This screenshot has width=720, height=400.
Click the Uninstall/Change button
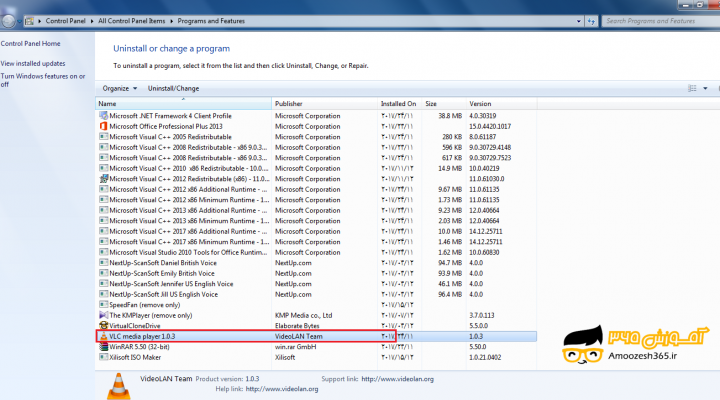coord(173,88)
